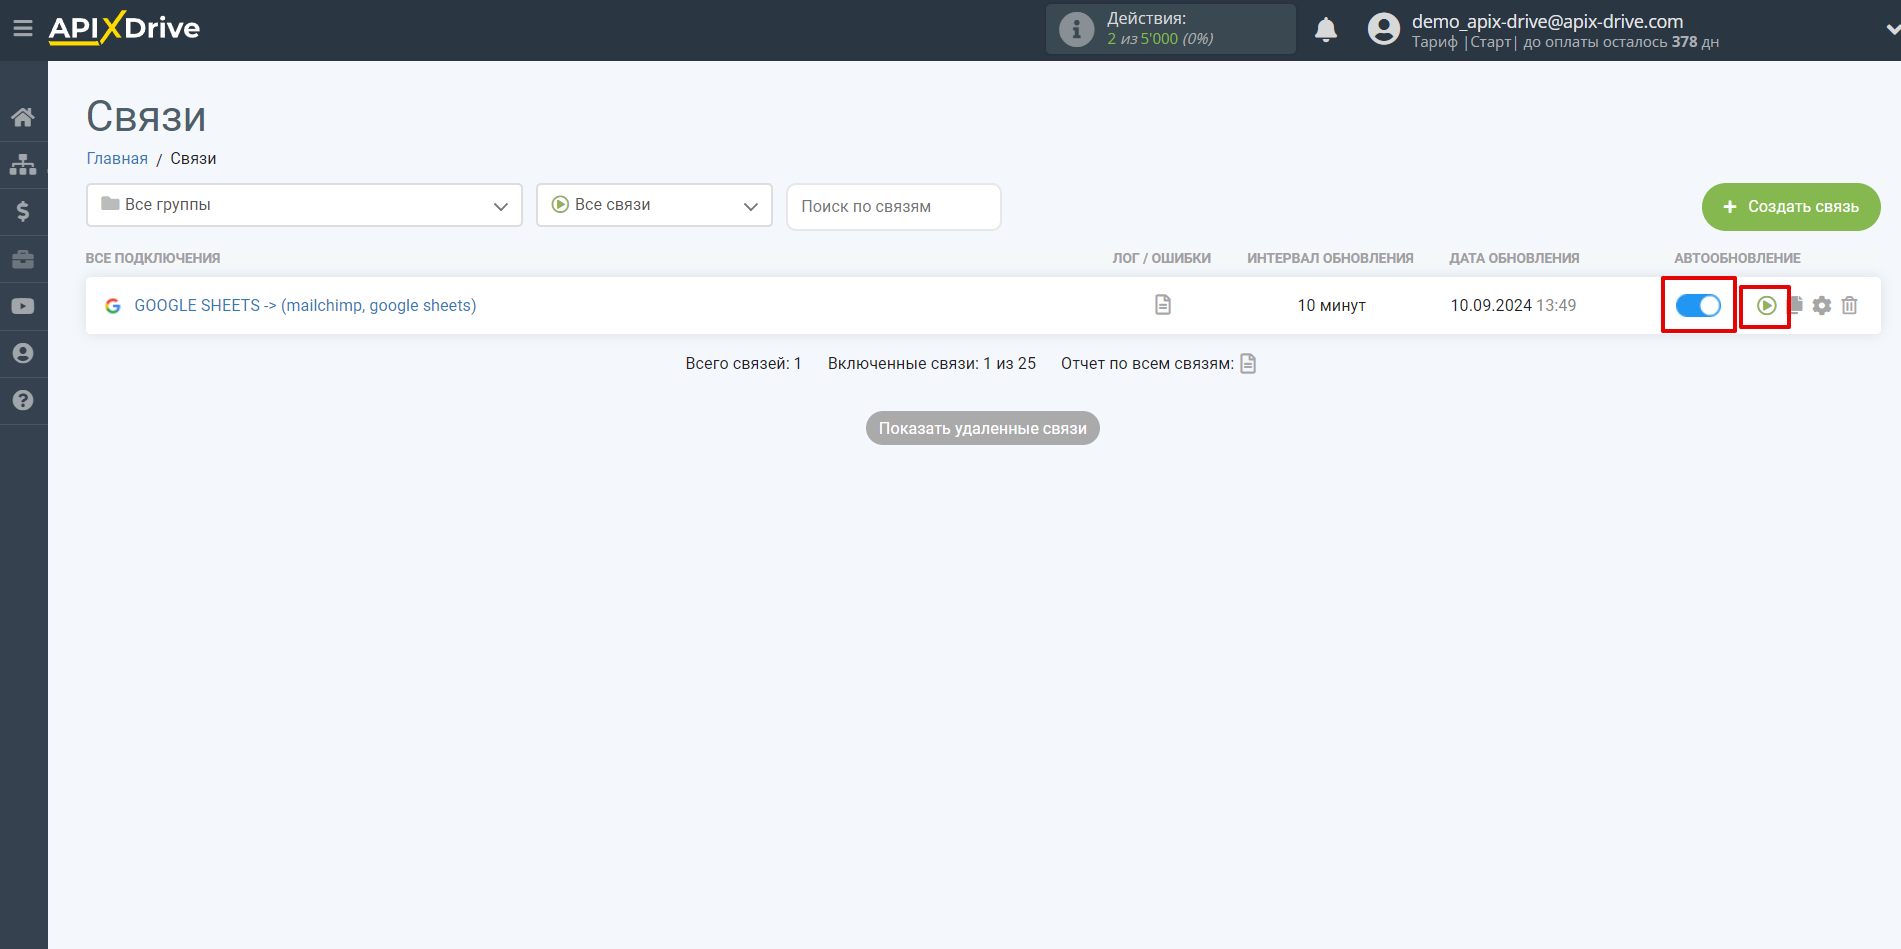The image size is (1901, 949).
Task: Delete the Google Sheets connection
Action: pyautogui.click(x=1850, y=305)
